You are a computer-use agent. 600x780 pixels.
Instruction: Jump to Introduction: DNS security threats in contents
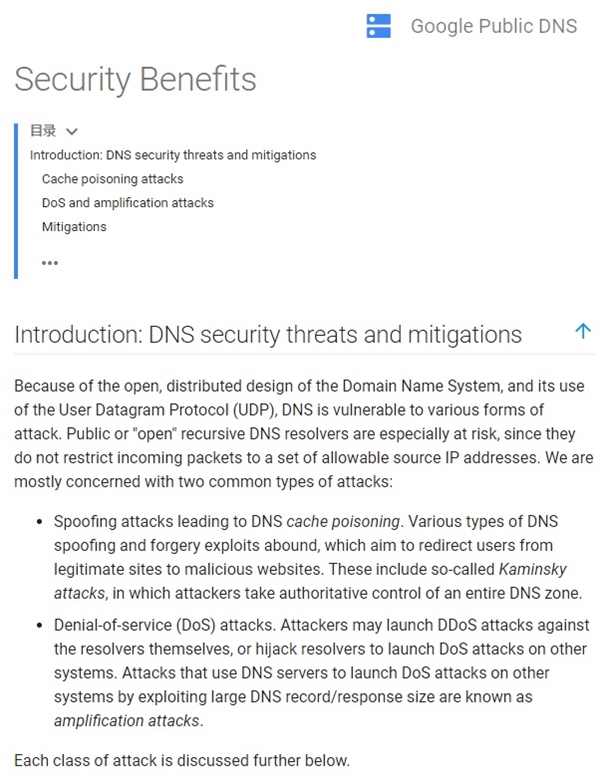point(172,155)
